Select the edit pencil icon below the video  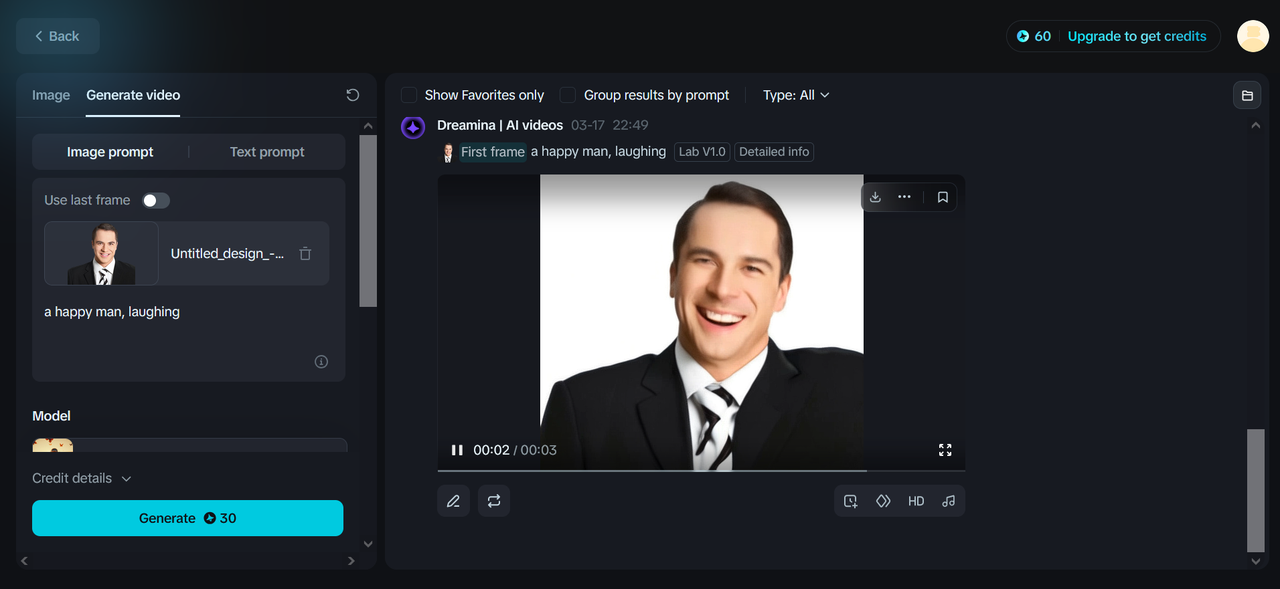click(453, 500)
